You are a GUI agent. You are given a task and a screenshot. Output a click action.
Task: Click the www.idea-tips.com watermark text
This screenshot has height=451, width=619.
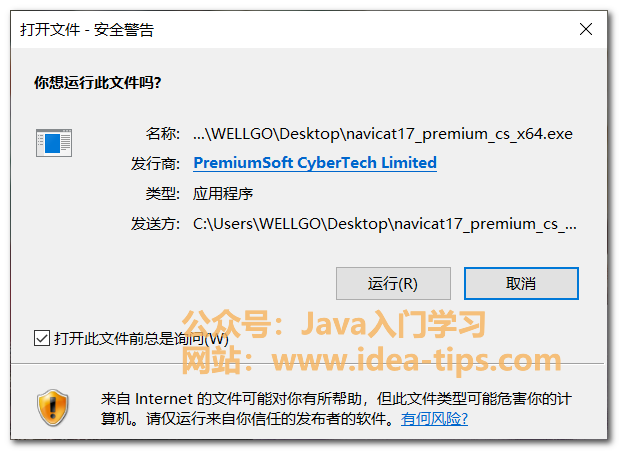[x=416, y=359]
